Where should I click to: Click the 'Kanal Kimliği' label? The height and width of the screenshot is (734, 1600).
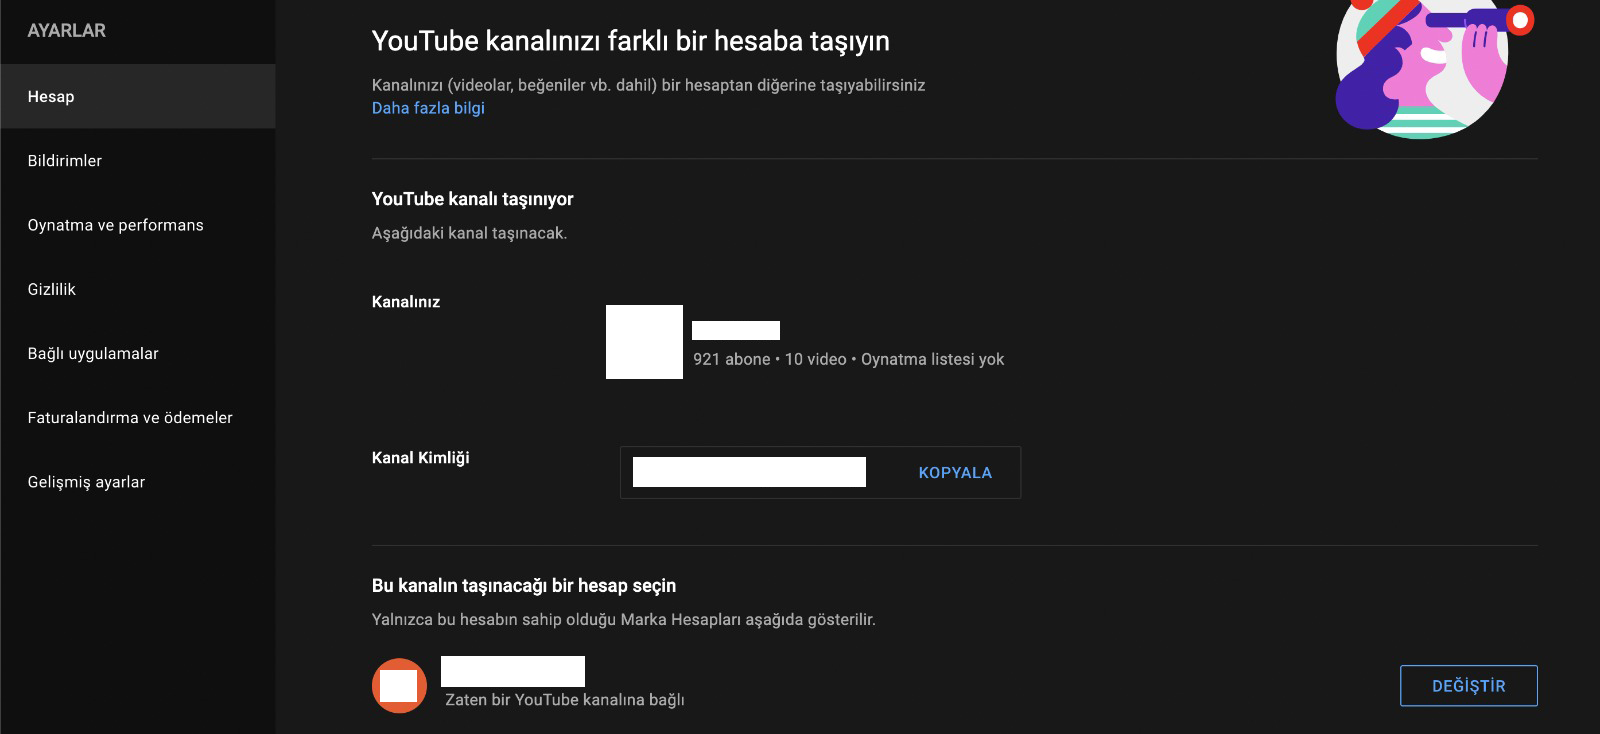pyautogui.click(x=421, y=458)
